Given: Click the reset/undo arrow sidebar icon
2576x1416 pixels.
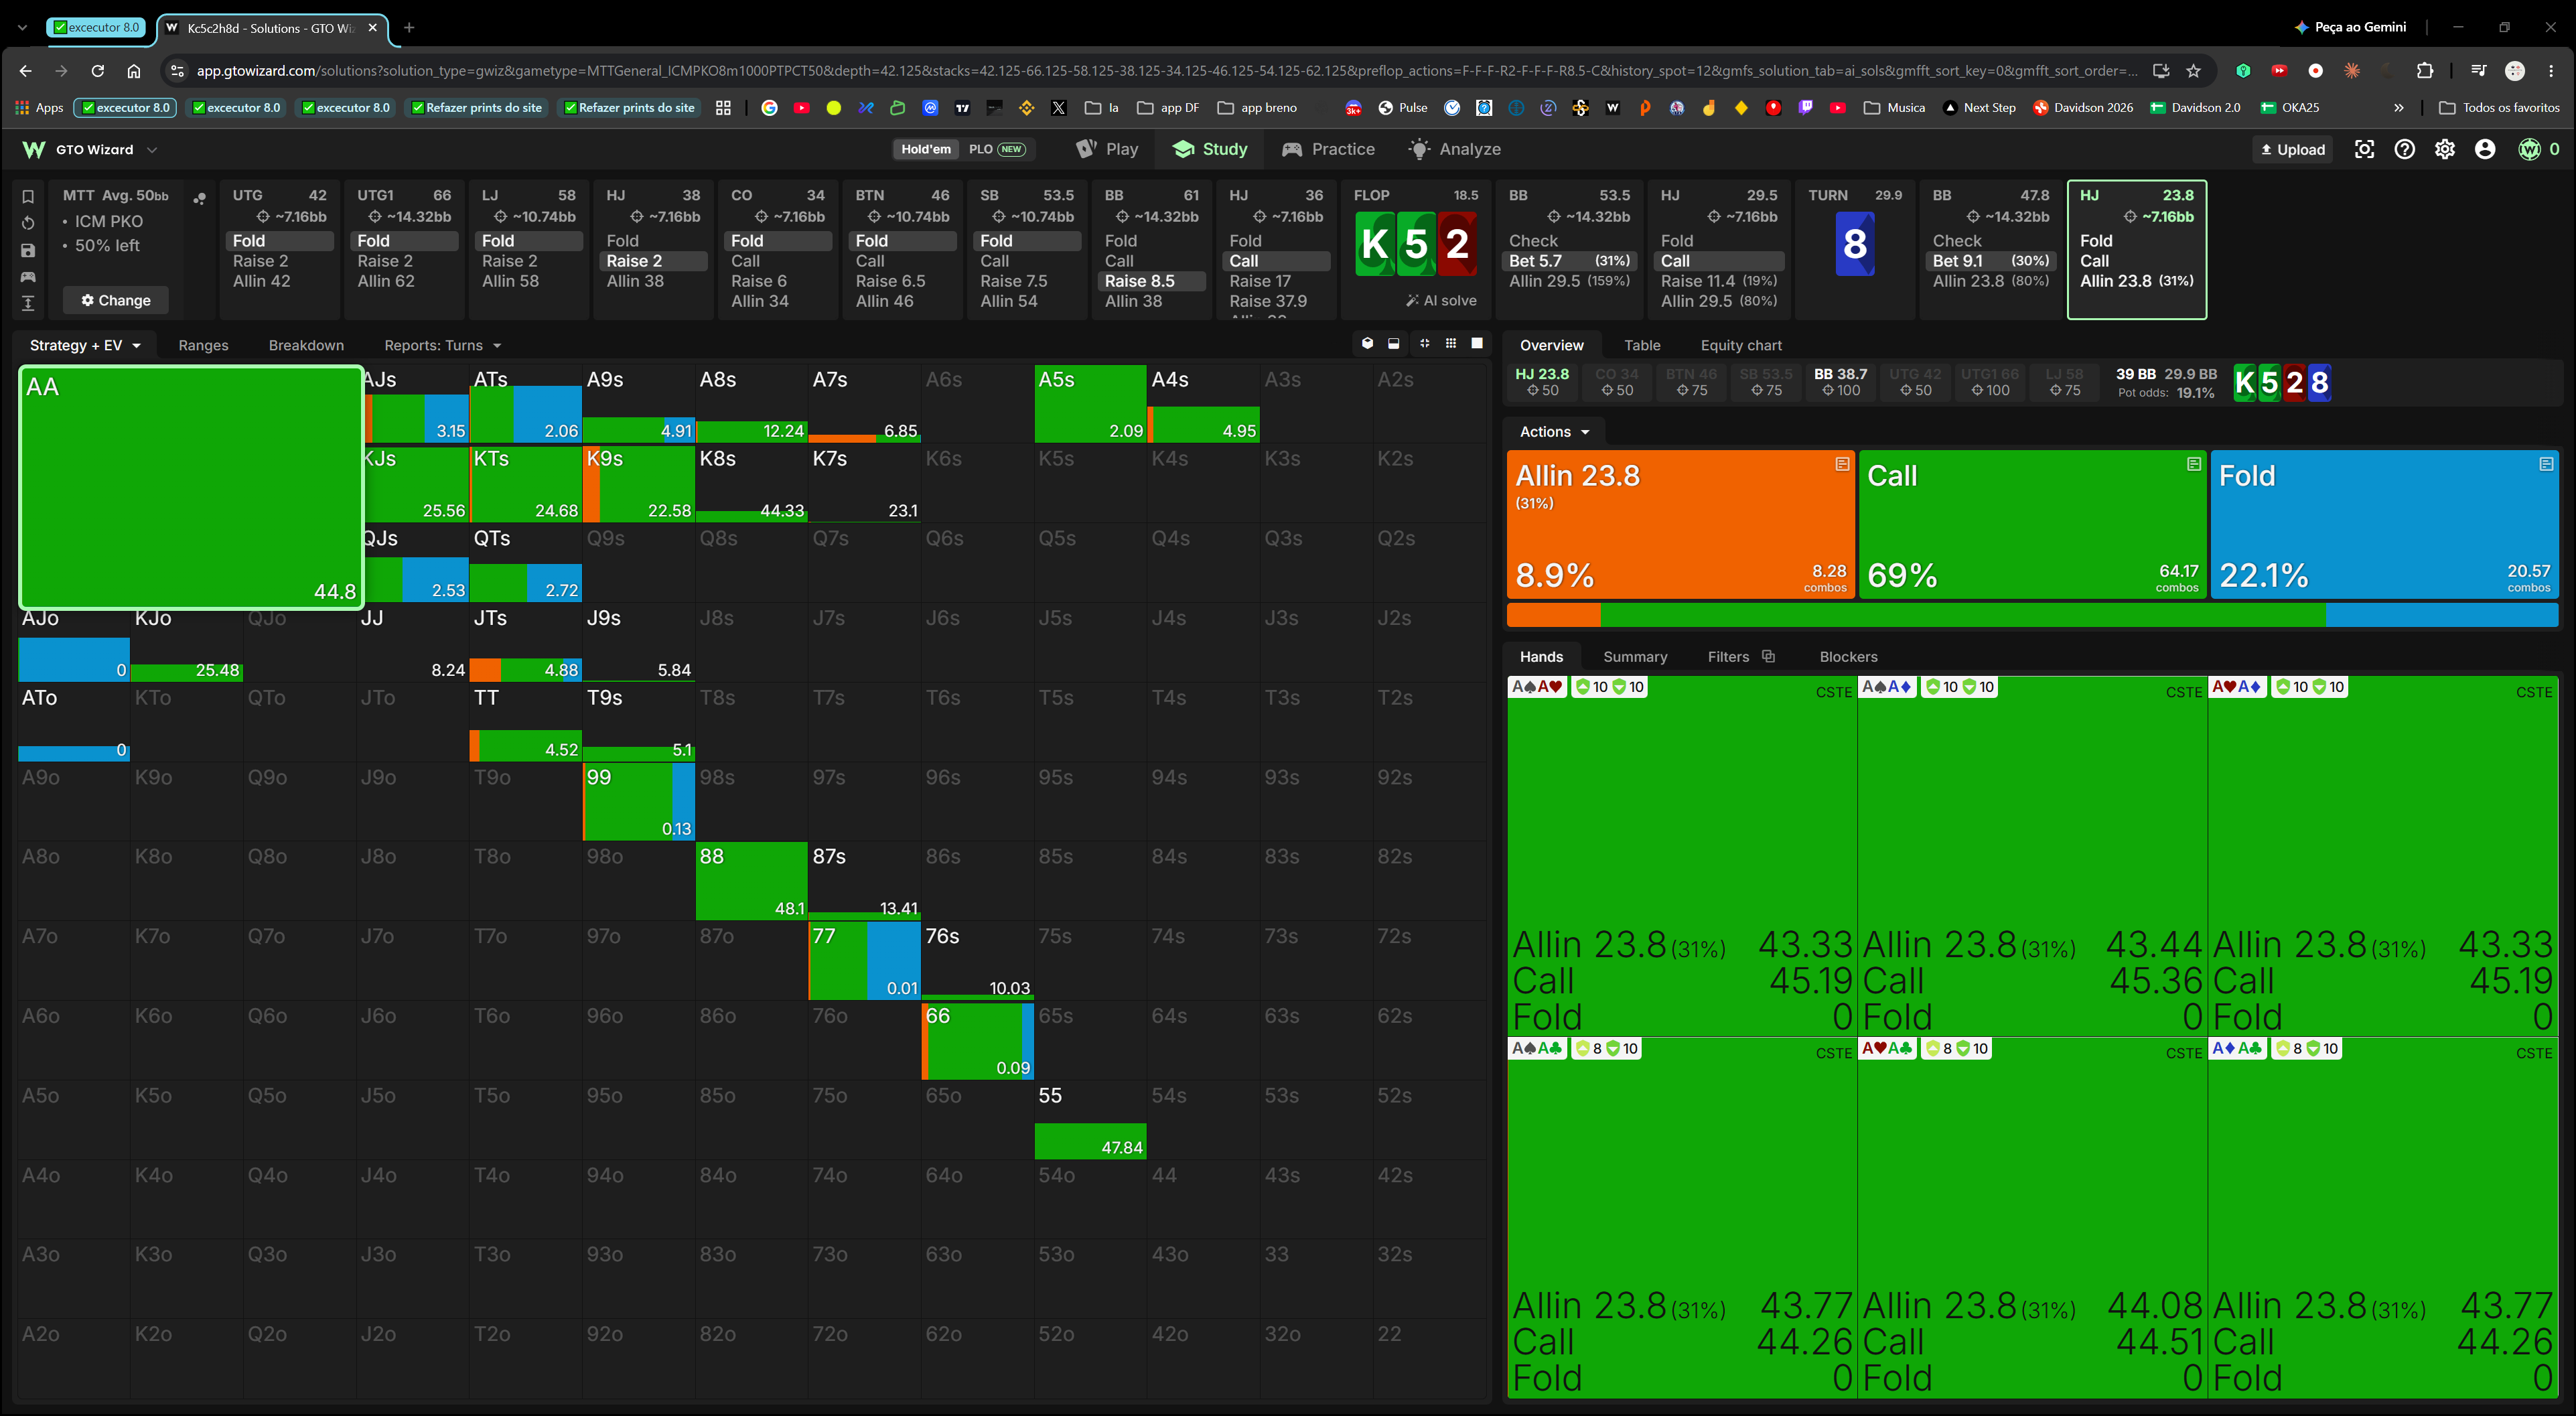Looking at the screenshot, I should coord(28,223).
